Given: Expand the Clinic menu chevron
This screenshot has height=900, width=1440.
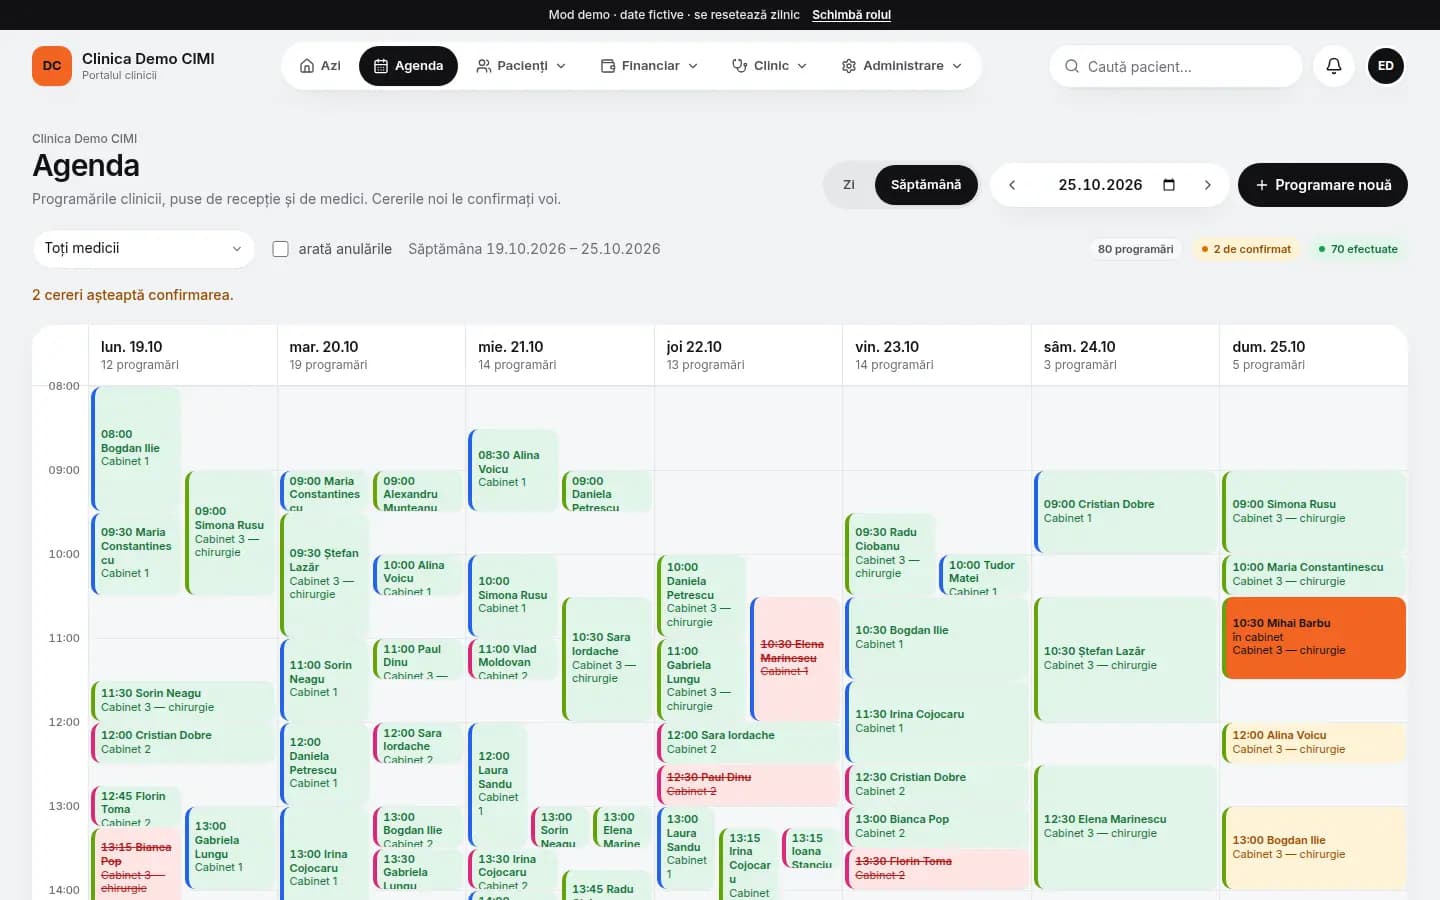Looking at the screenshot, I should coord(802,66).
